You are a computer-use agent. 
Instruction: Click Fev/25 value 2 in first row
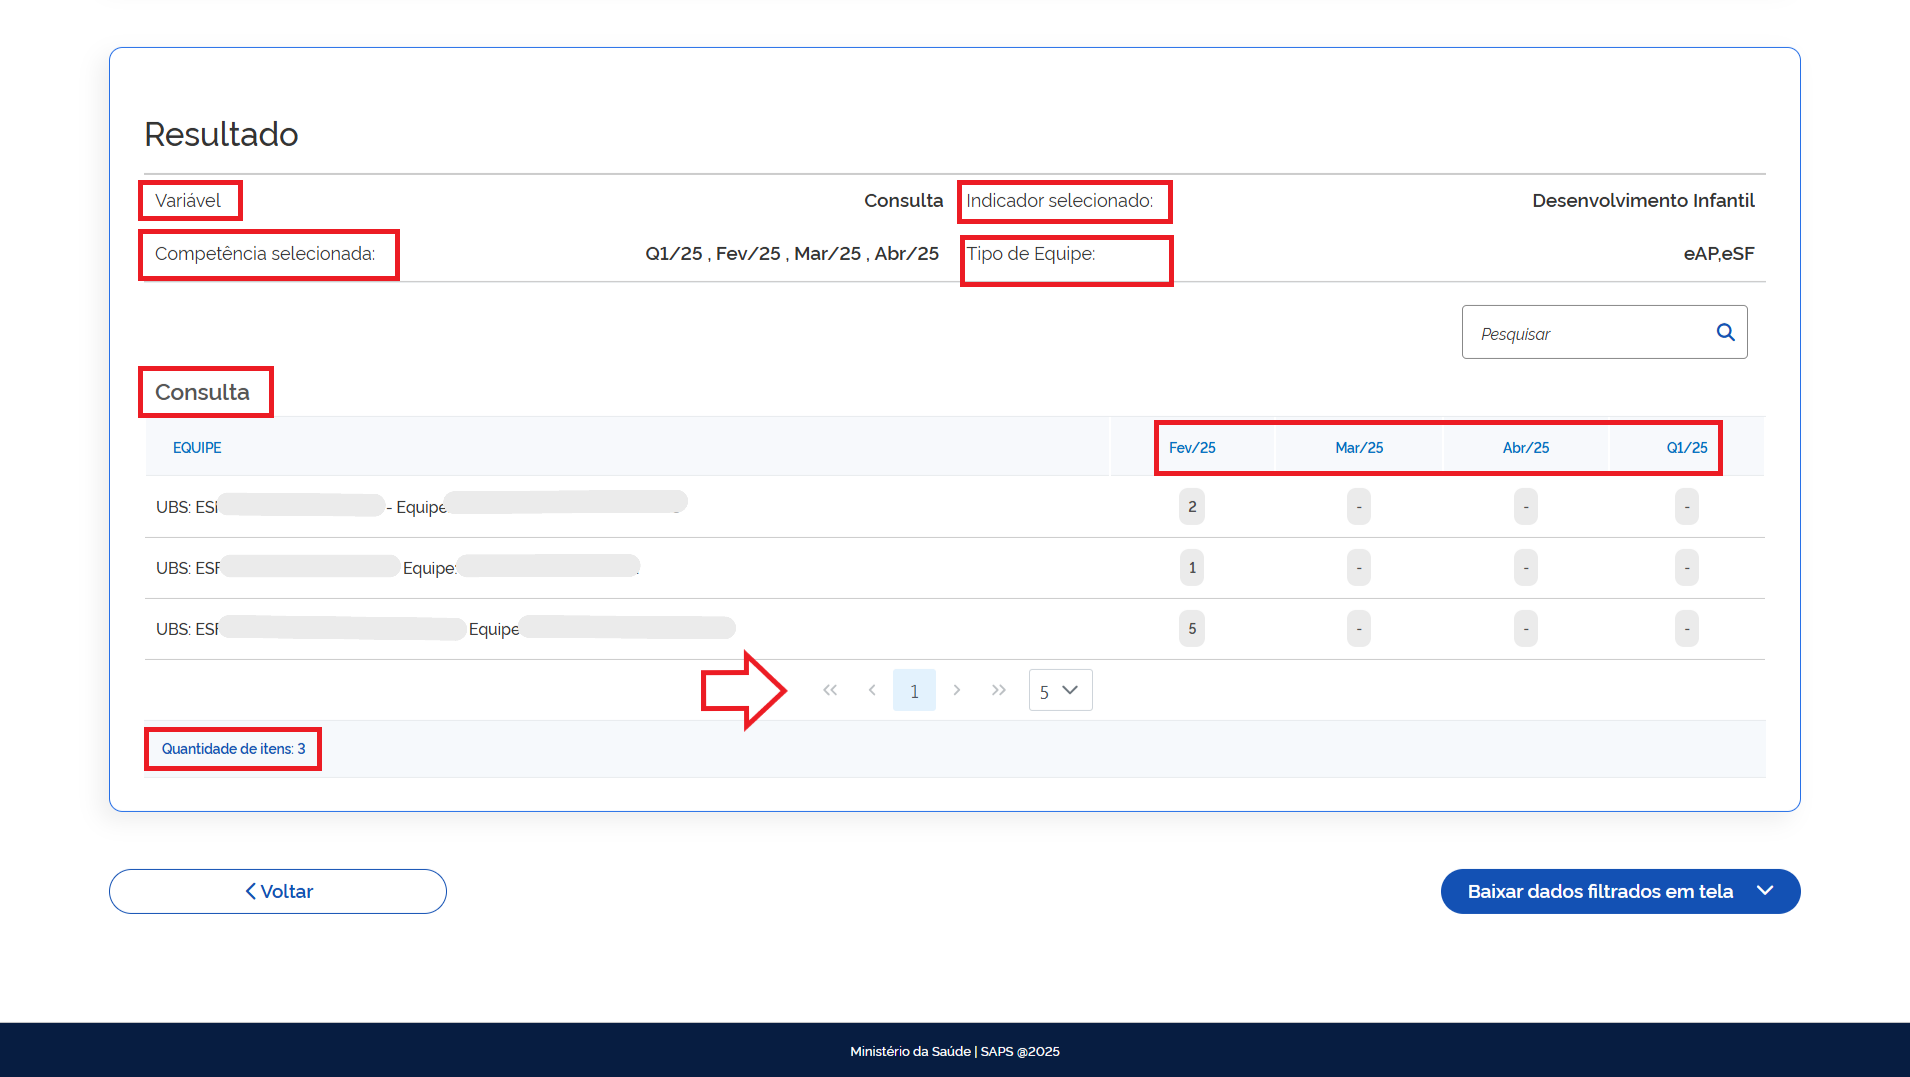point(1192,507)
